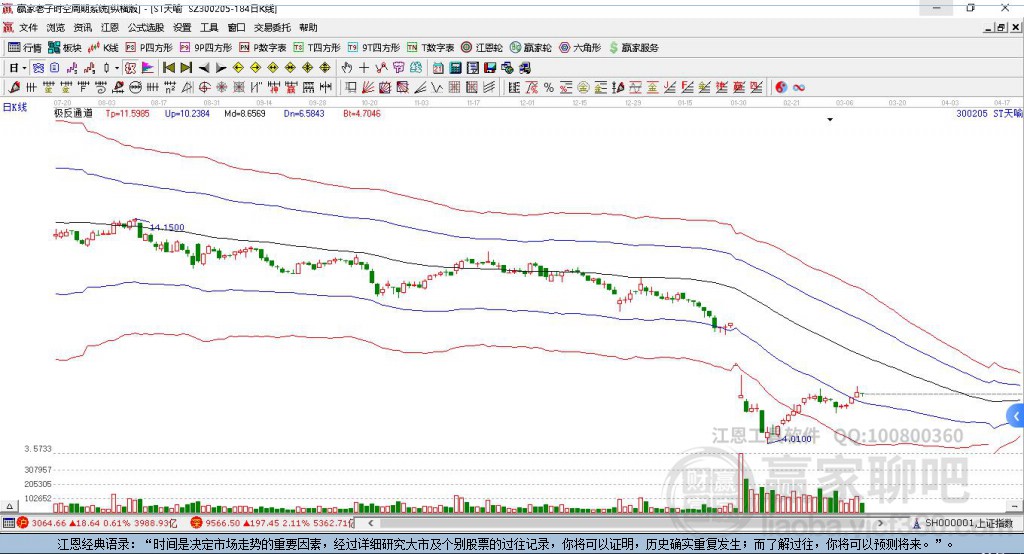Jump to first bar with skip-start arrow
The height and width of the screenshot is (554, 1024).
(168, 68)
